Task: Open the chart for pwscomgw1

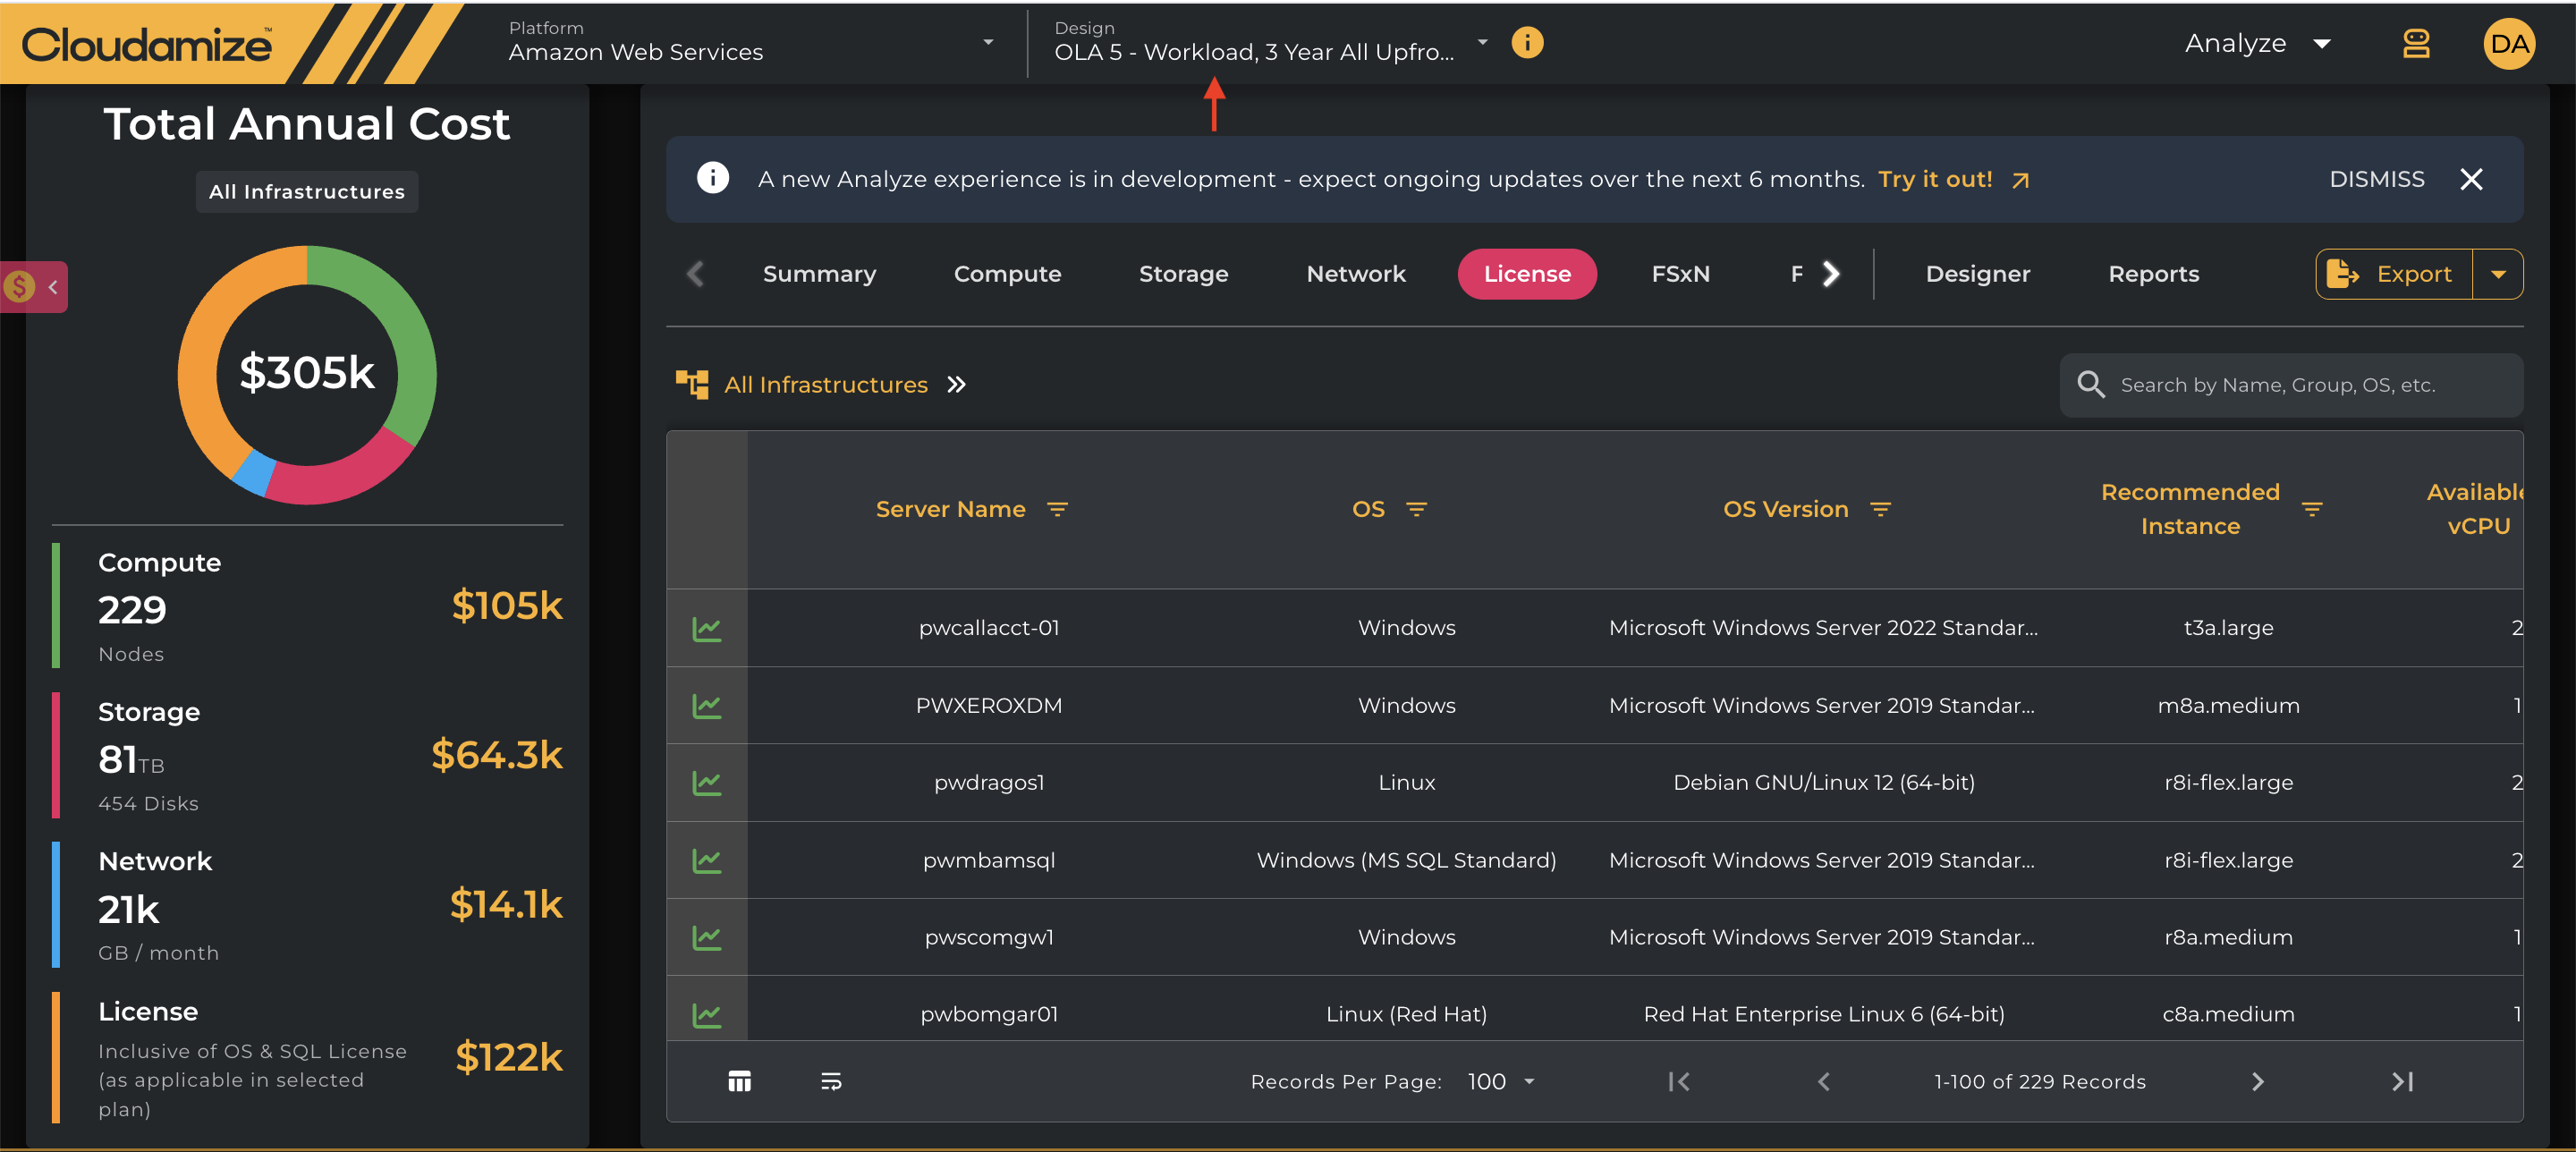Action: click(x=706, y=937)
